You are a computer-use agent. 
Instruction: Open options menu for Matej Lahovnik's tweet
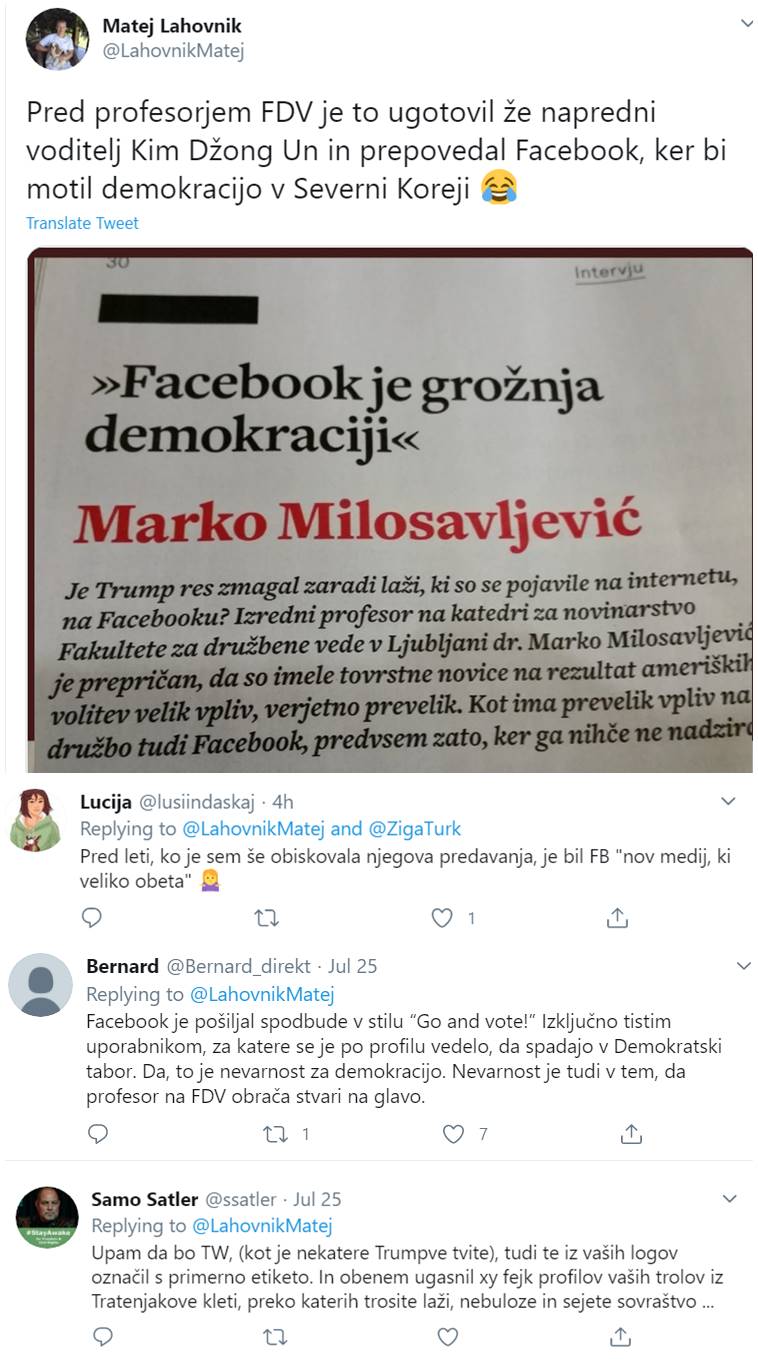pos(745,22)
